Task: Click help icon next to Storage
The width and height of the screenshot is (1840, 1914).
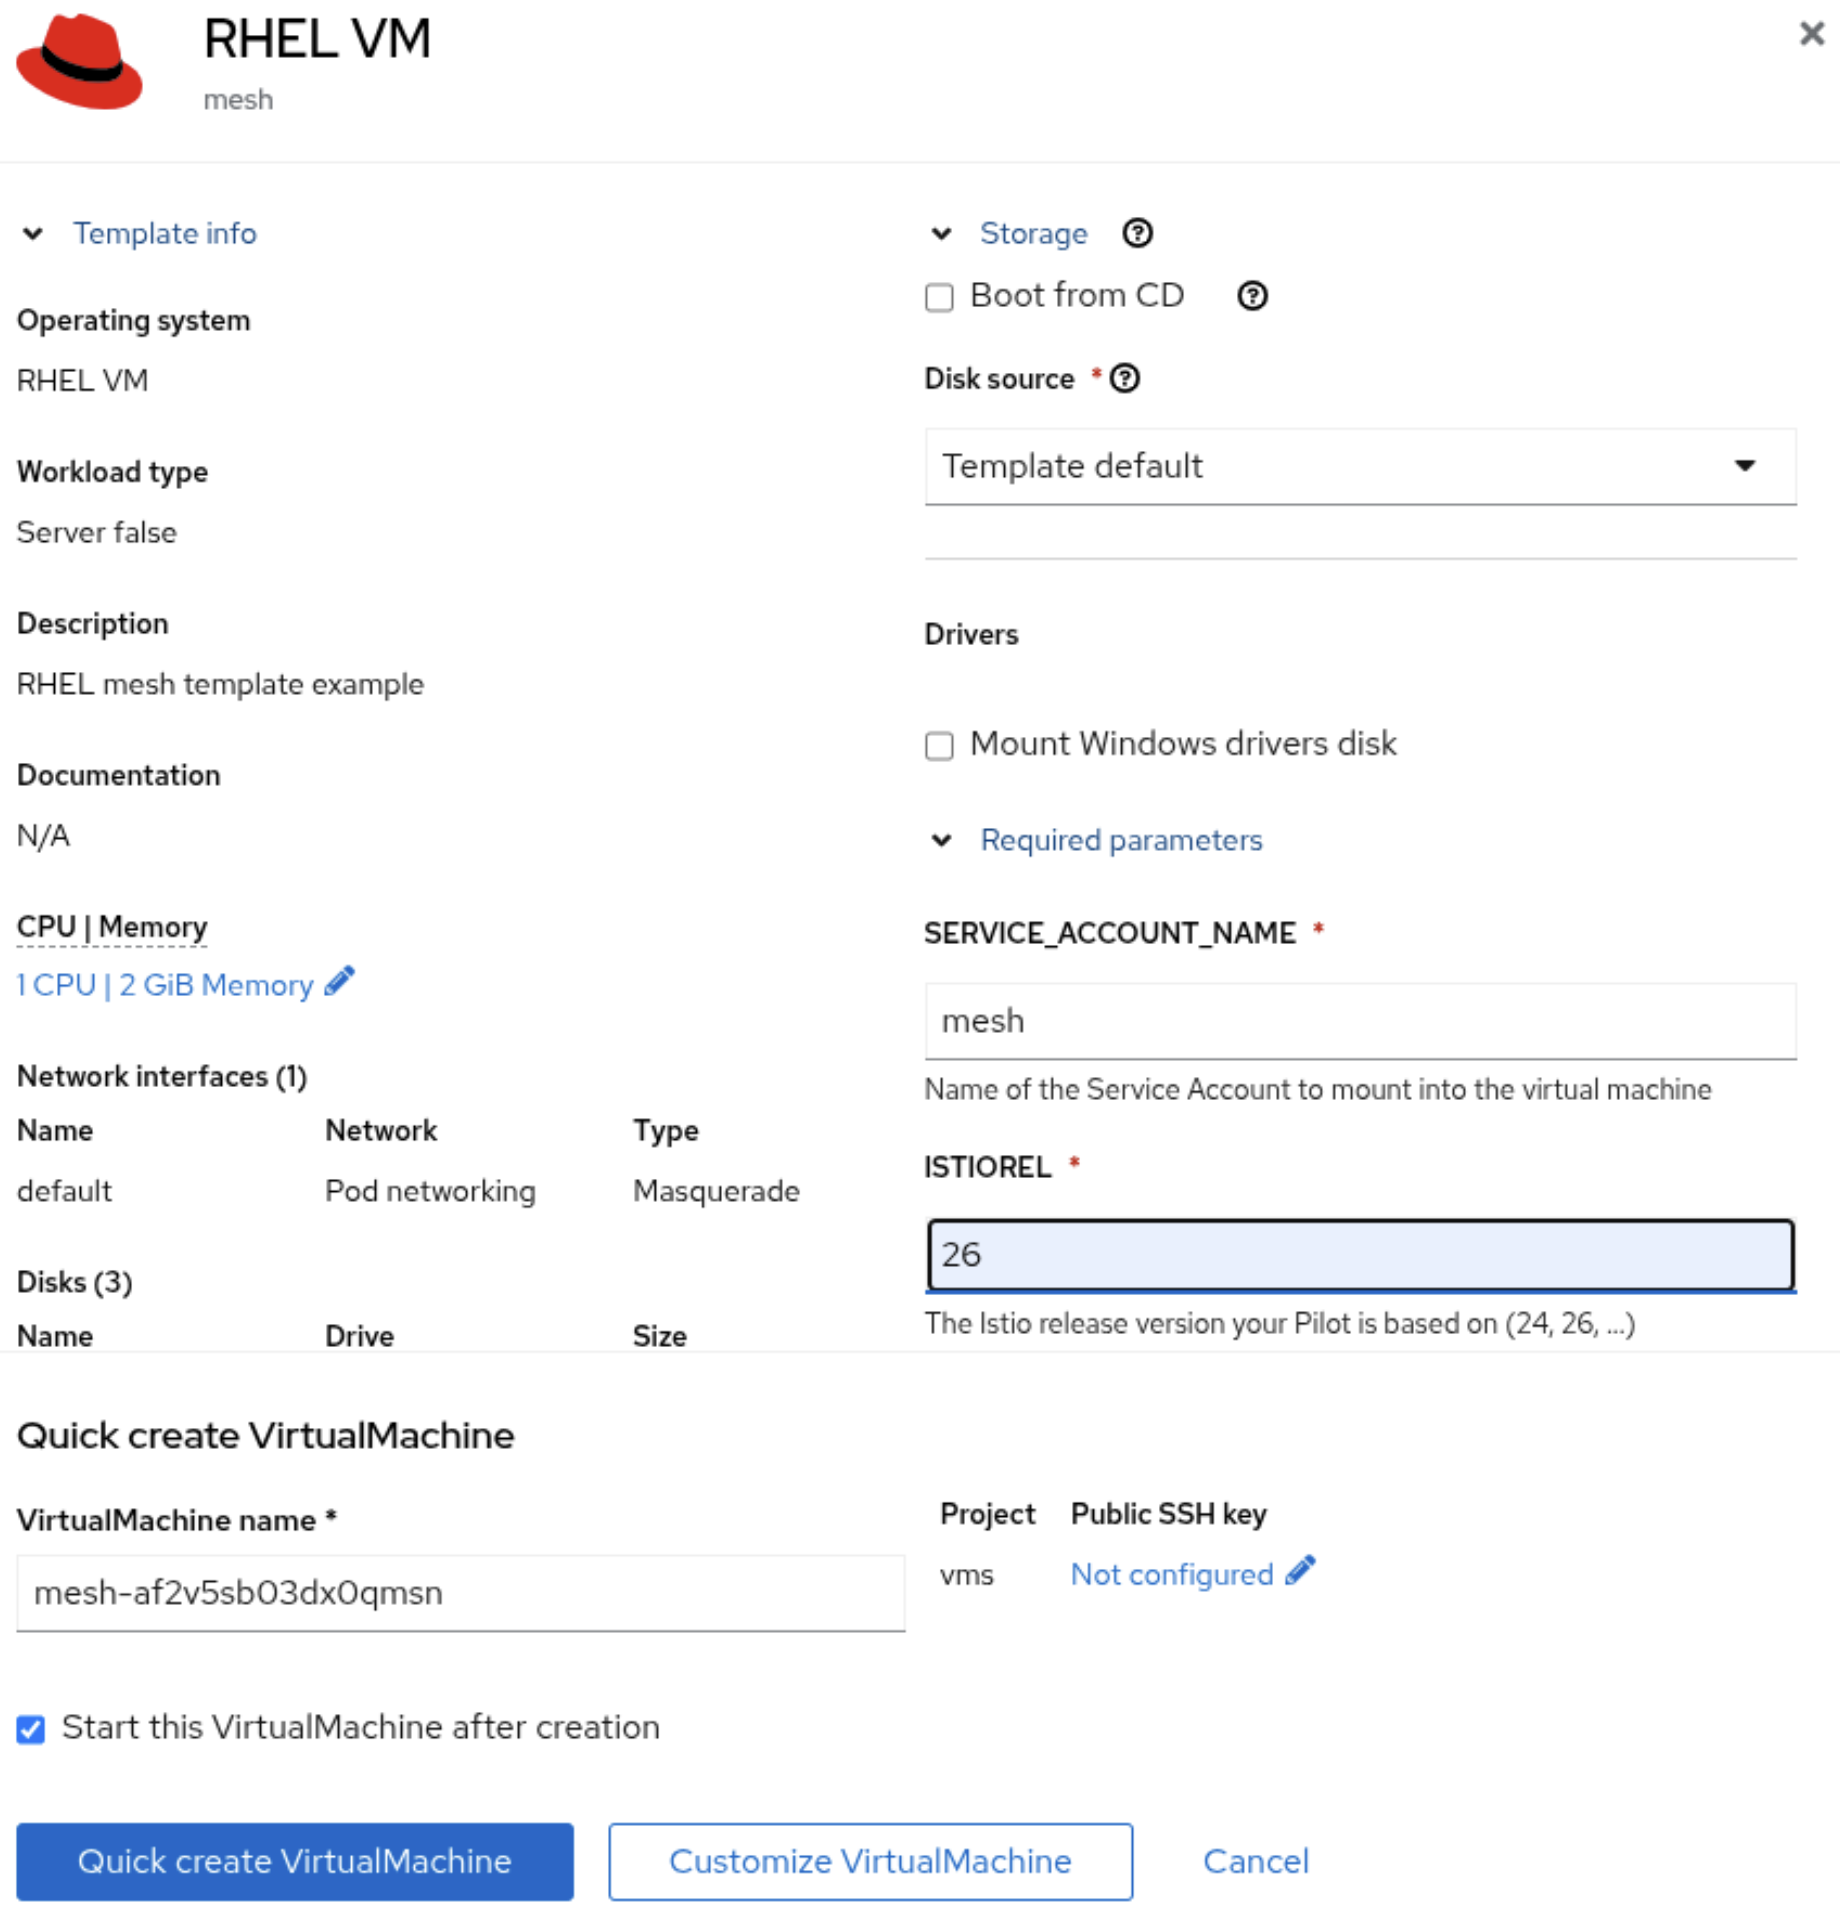Action: coord(1137,233)
